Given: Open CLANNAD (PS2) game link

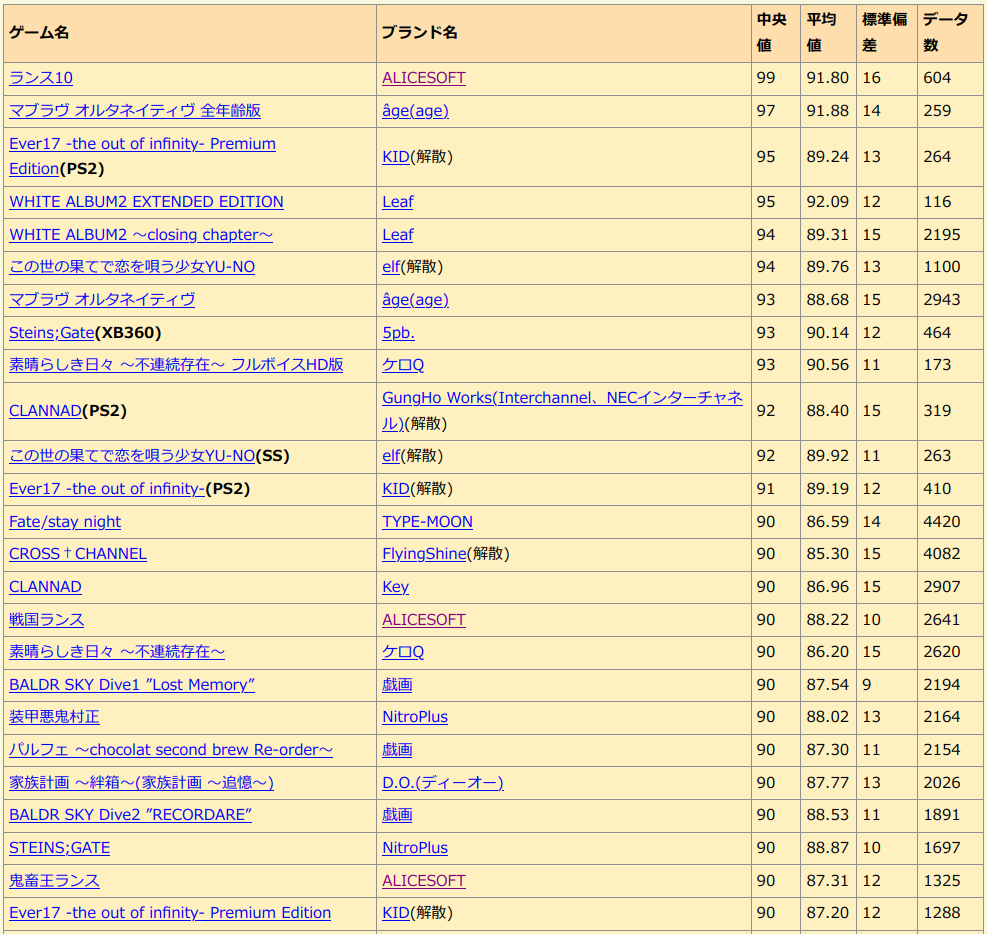Looking at the screenshot, I should click(x=45, y=411).
